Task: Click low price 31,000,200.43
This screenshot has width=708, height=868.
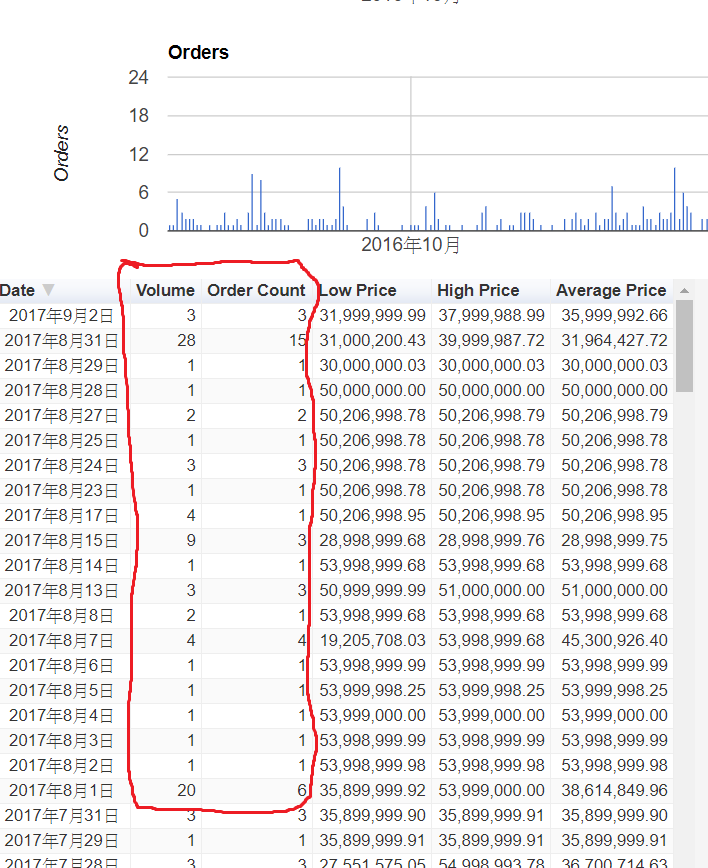Action: tap(373, 340)
